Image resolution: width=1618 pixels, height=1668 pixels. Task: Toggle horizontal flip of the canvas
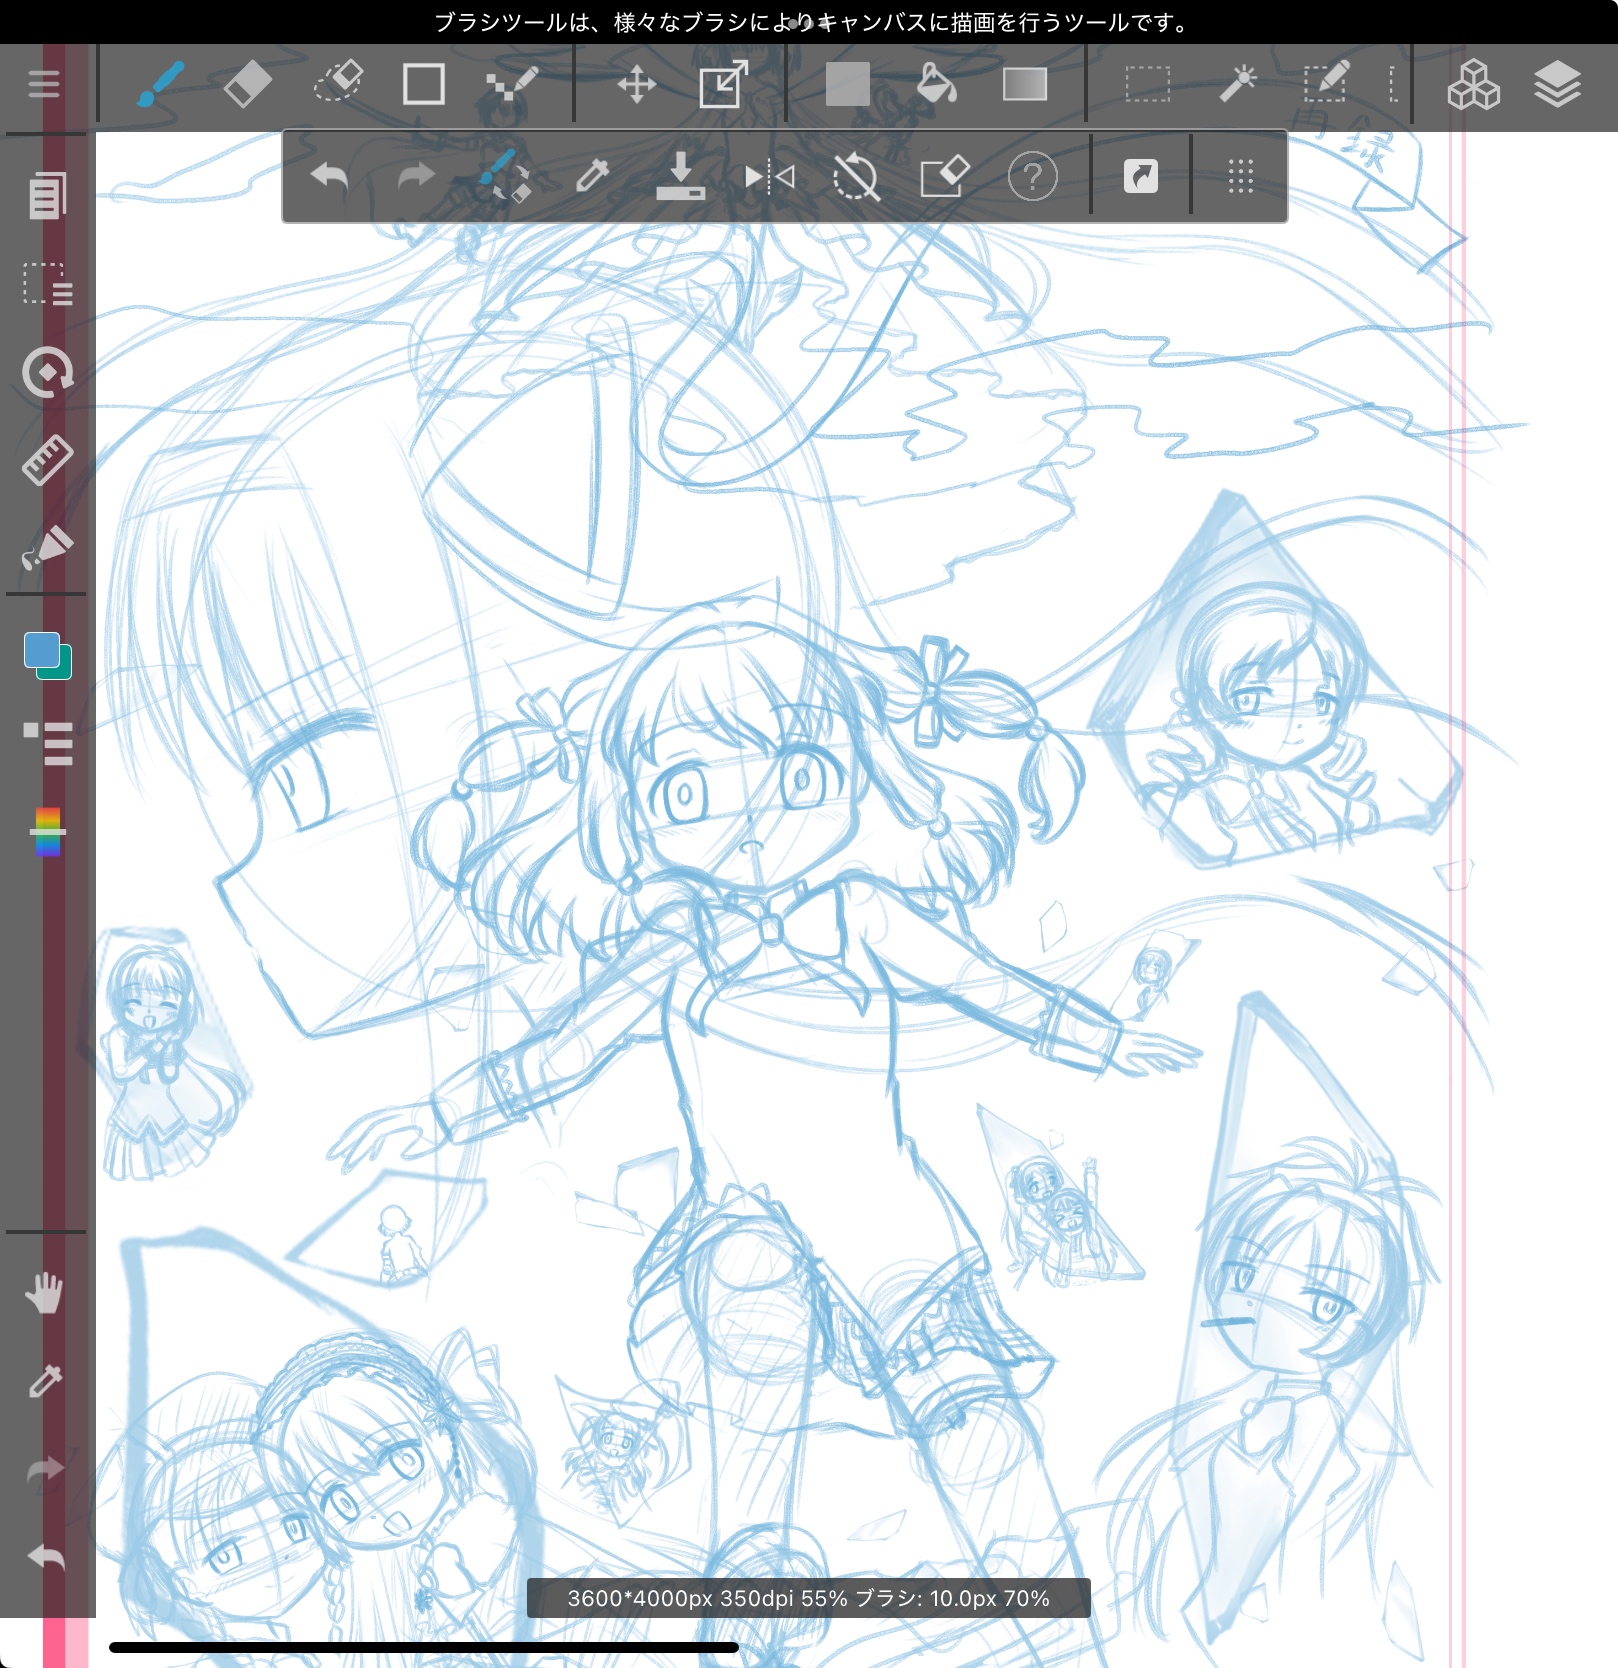point(769,177)
